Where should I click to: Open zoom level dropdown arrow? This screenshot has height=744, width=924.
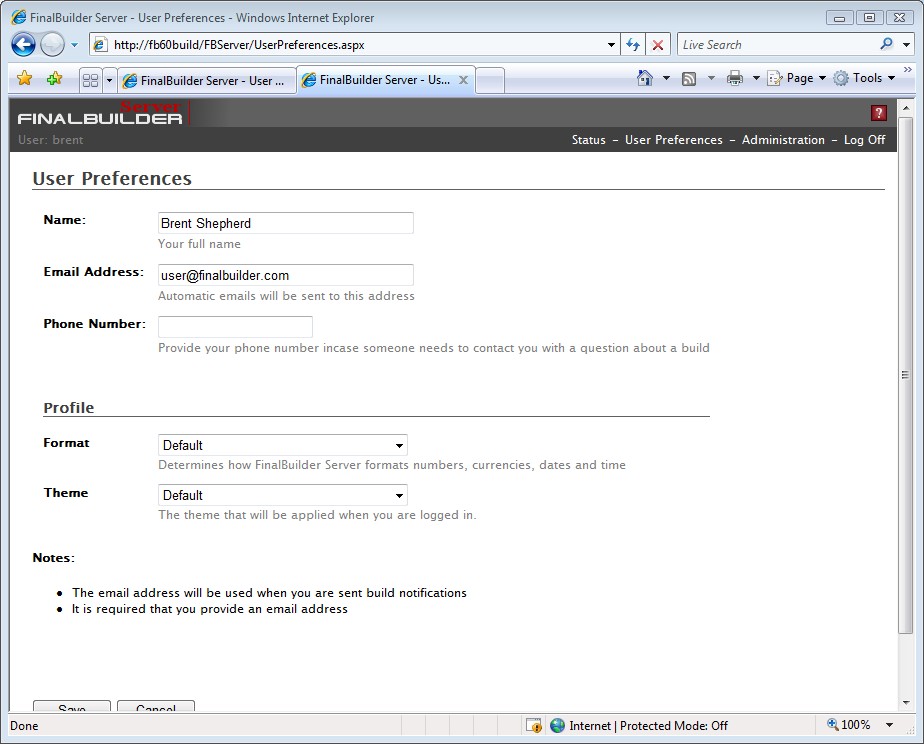pyautogui.click(x=889, y=725)
